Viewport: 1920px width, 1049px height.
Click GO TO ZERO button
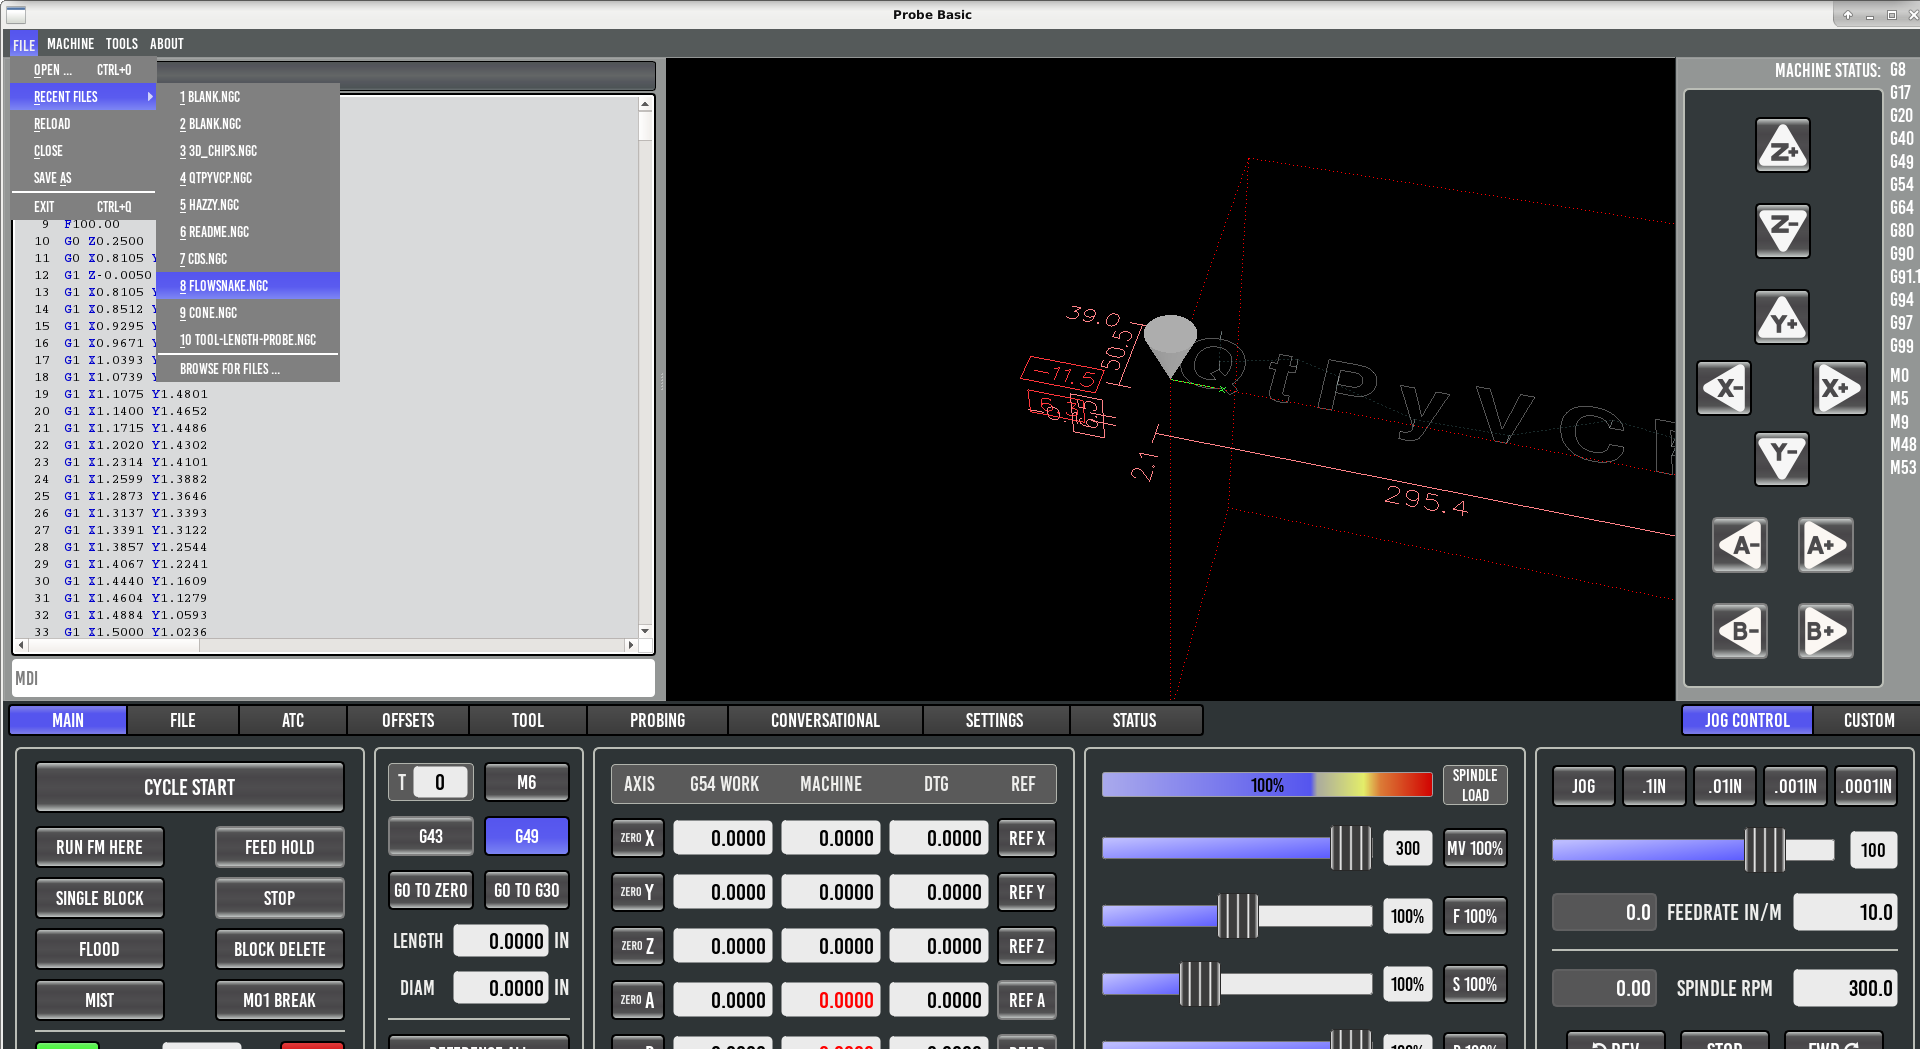[x=431, y=890]
